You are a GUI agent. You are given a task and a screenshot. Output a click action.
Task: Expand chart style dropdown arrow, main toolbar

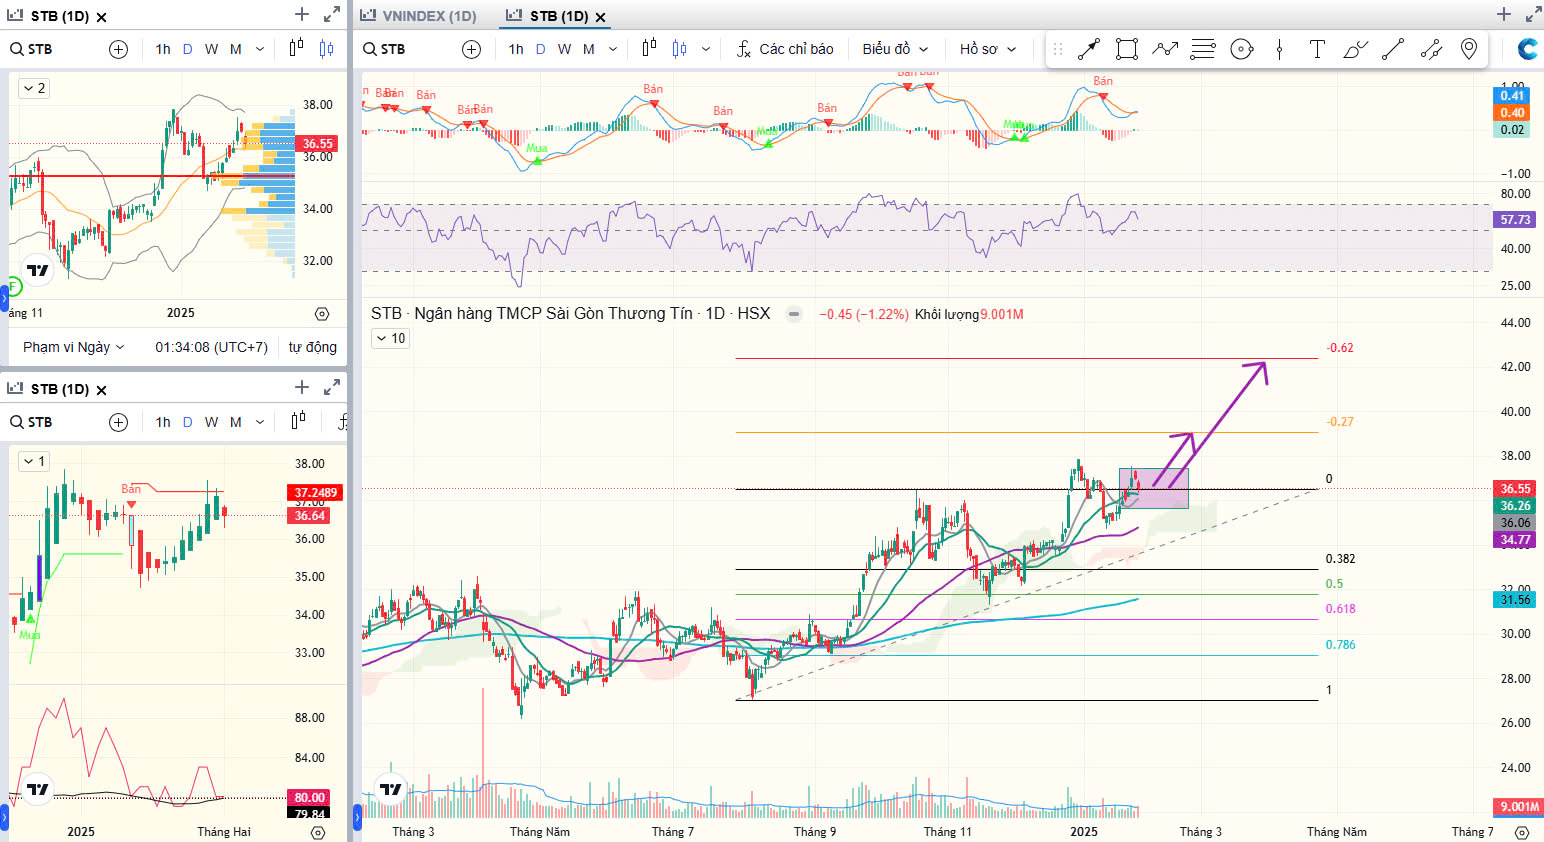coord(706,49)
